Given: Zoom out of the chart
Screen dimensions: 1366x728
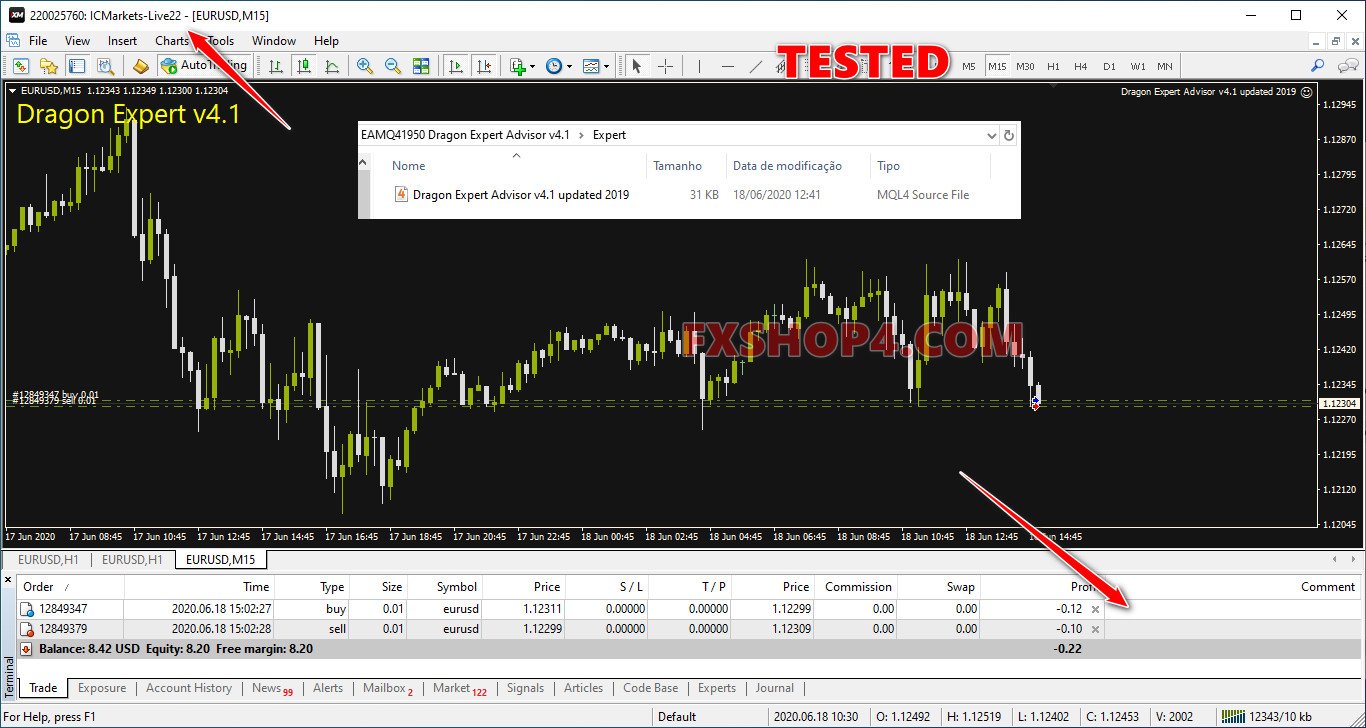Looking at the screenshot, I should pyautogui.click(x=390, y=66).
